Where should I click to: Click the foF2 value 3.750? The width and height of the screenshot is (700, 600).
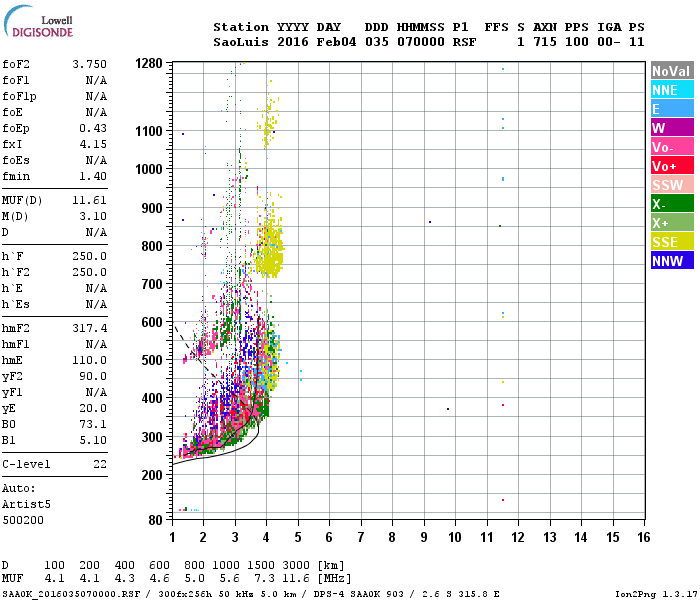[90, 64]
